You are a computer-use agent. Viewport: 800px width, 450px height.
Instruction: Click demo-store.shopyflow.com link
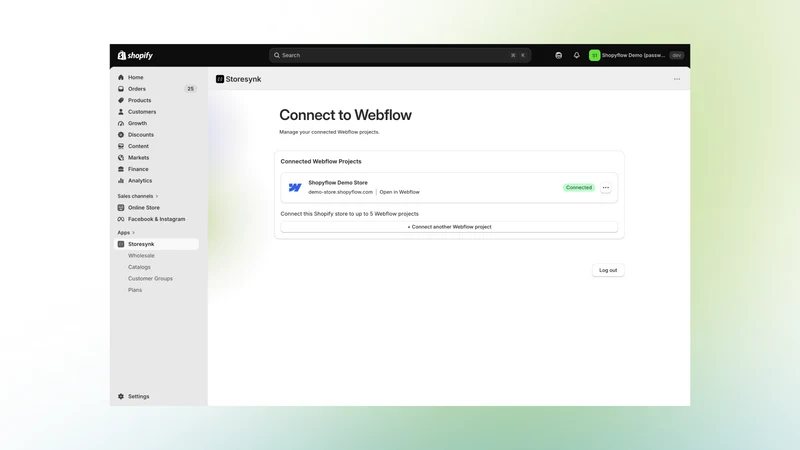click(x=340, y=192)
